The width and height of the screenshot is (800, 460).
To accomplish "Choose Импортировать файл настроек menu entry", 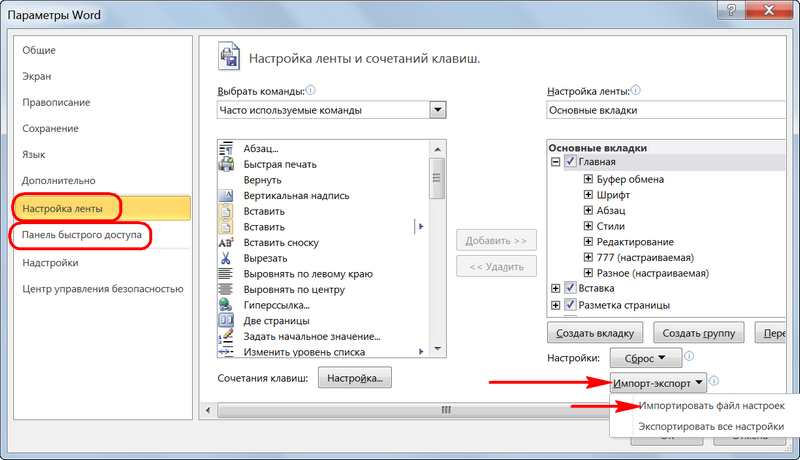I will pos(711,406).
